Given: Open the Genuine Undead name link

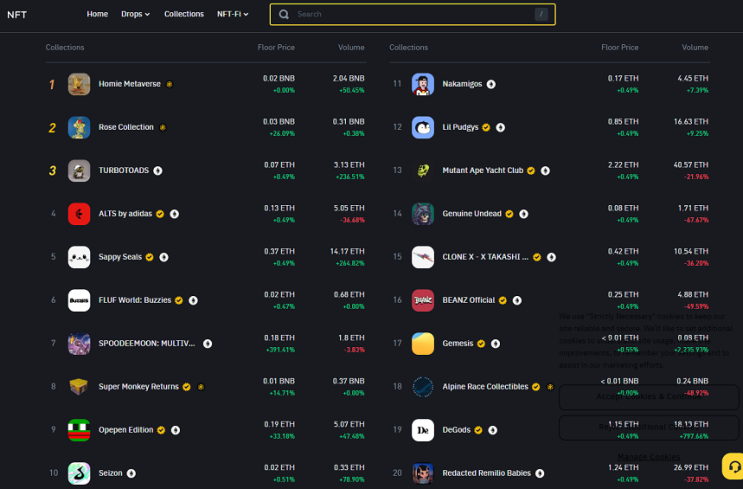Looking at the screenshot, I should (472, 214).
